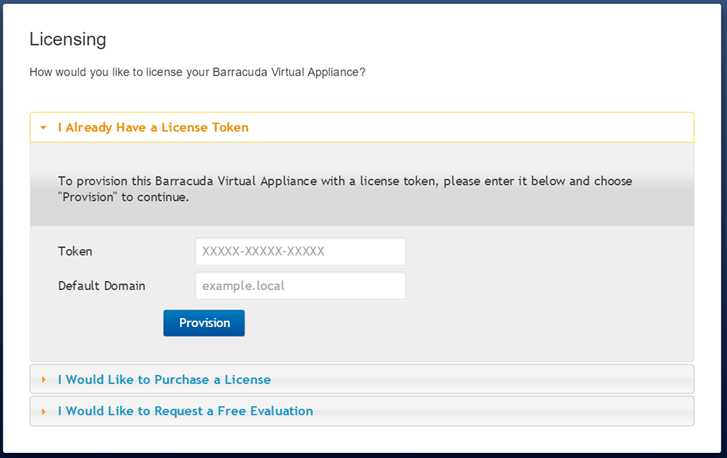The height and width of the screenshot is (458, 727).
Task: Click the 'How would you like to license' text
Action: pyautogui.click(x=197, y=72)
